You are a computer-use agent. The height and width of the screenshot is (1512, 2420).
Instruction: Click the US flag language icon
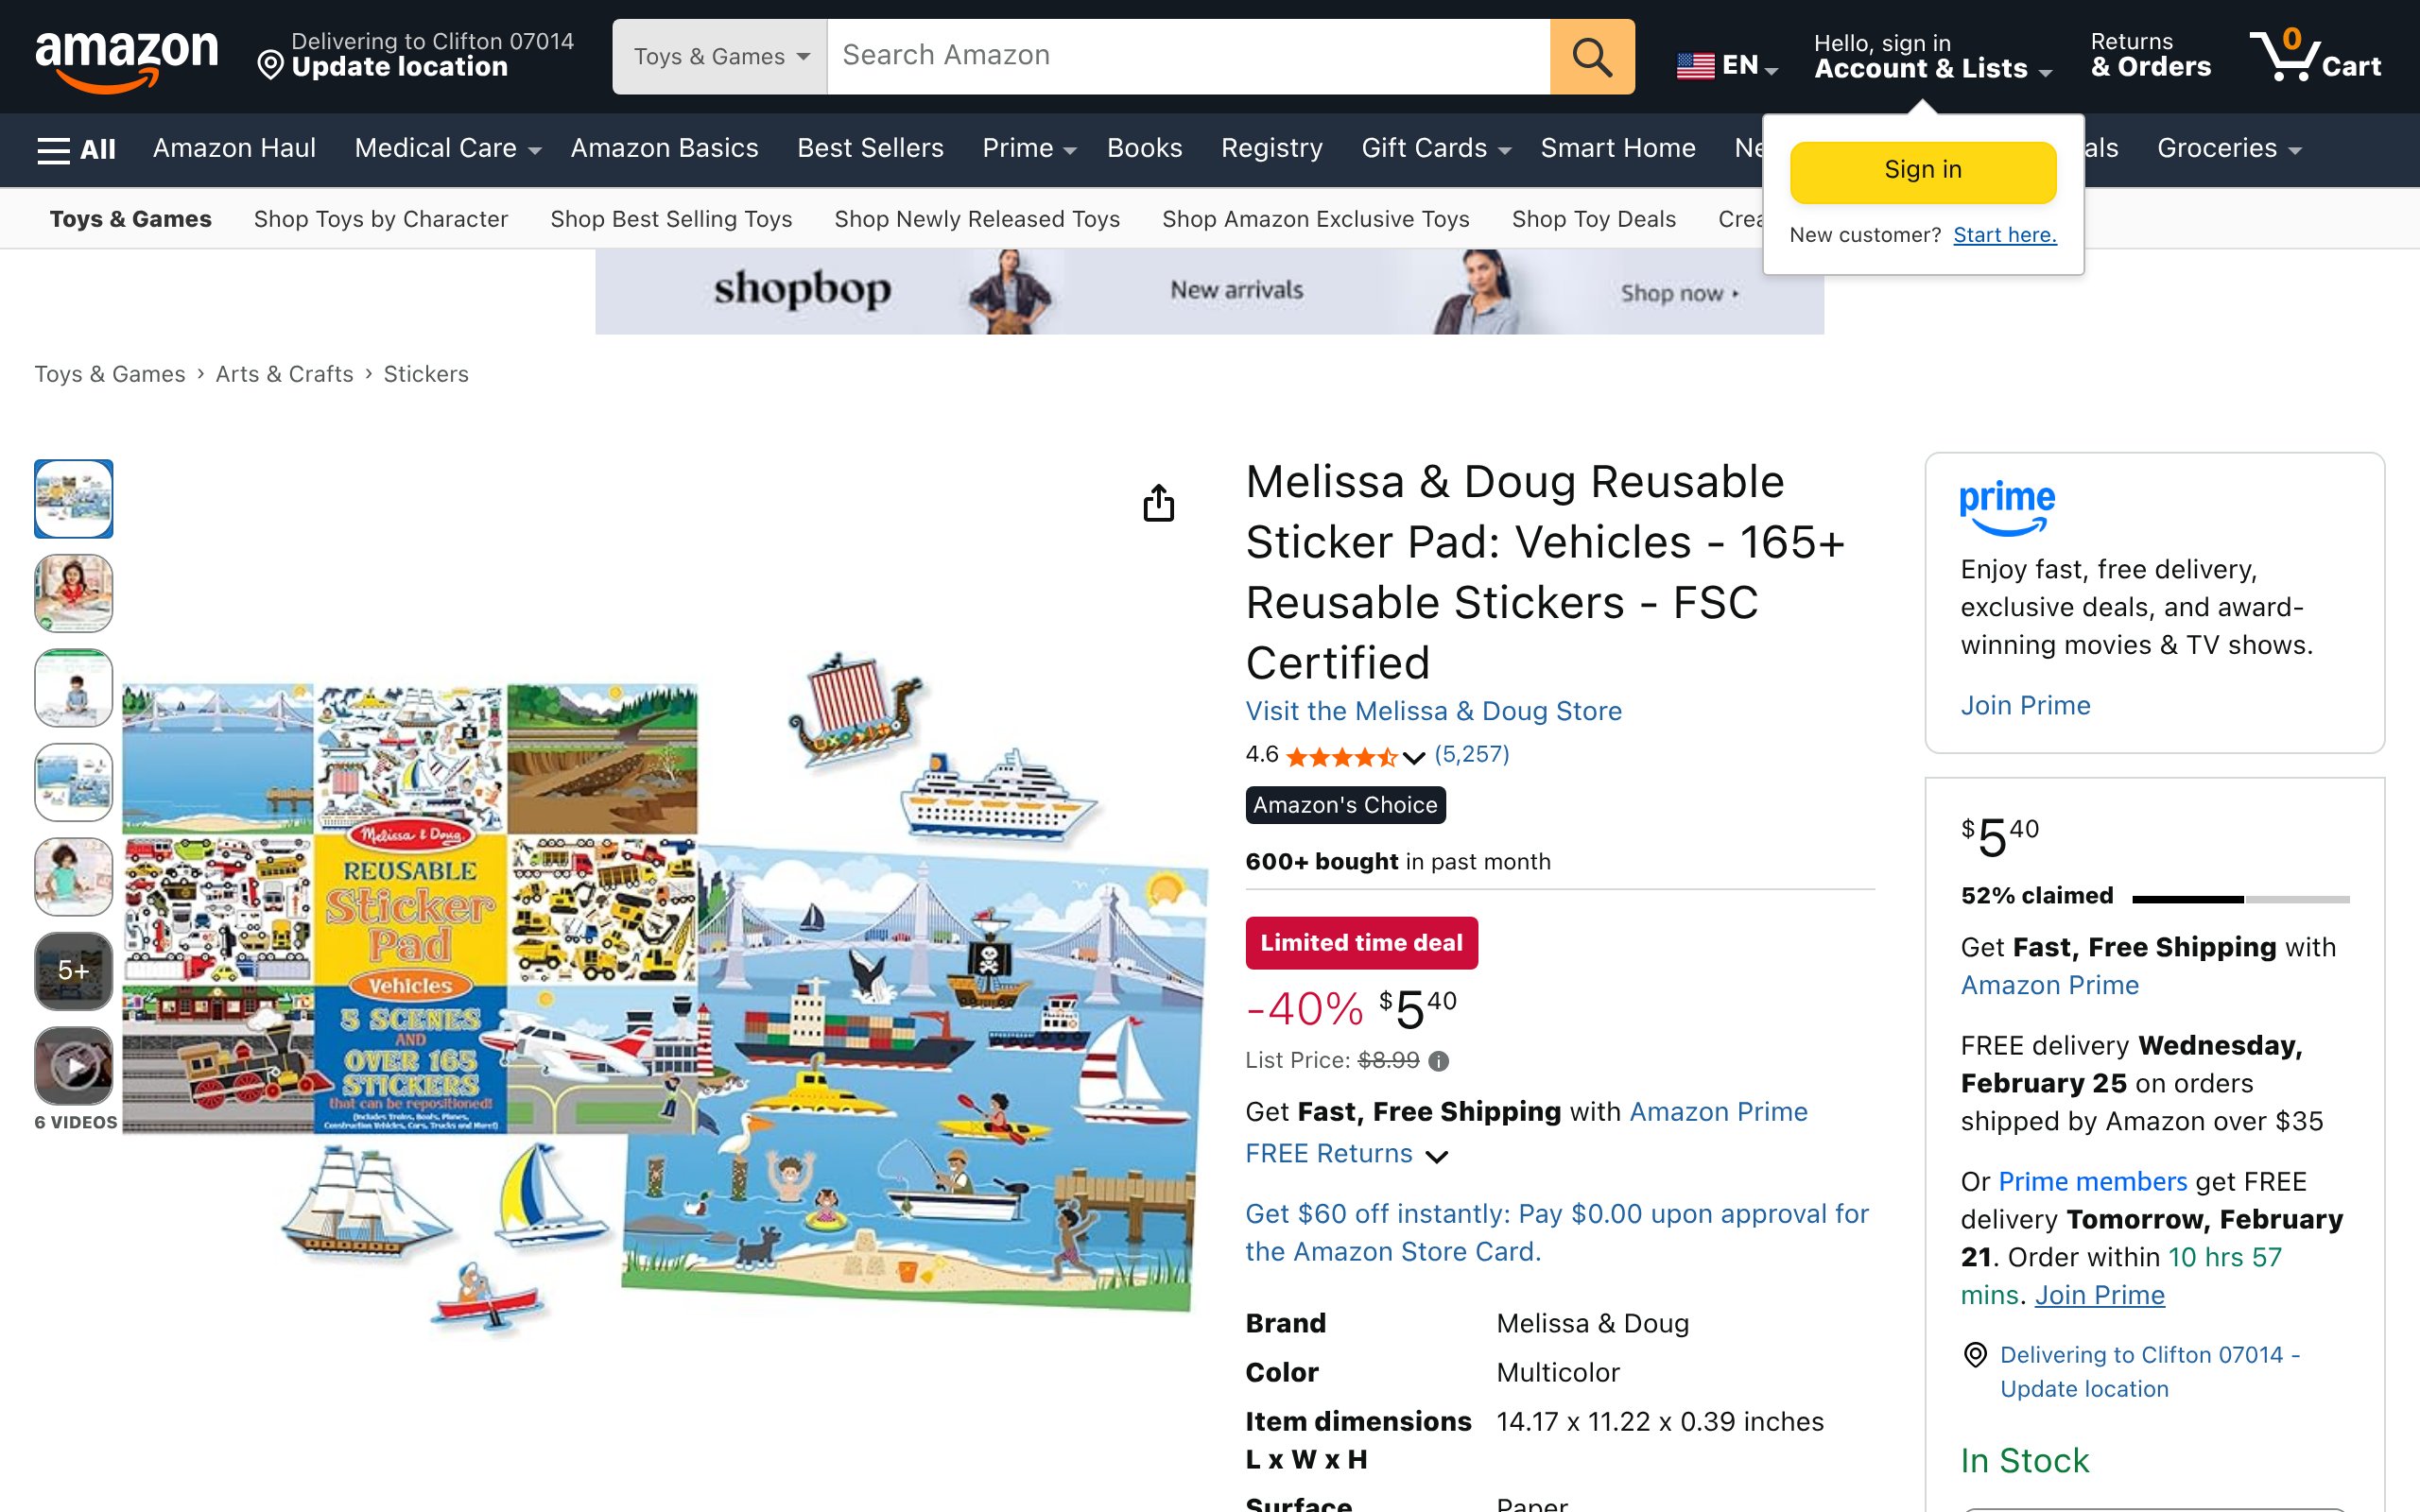pyautogui.click(x=1695, y=66)
